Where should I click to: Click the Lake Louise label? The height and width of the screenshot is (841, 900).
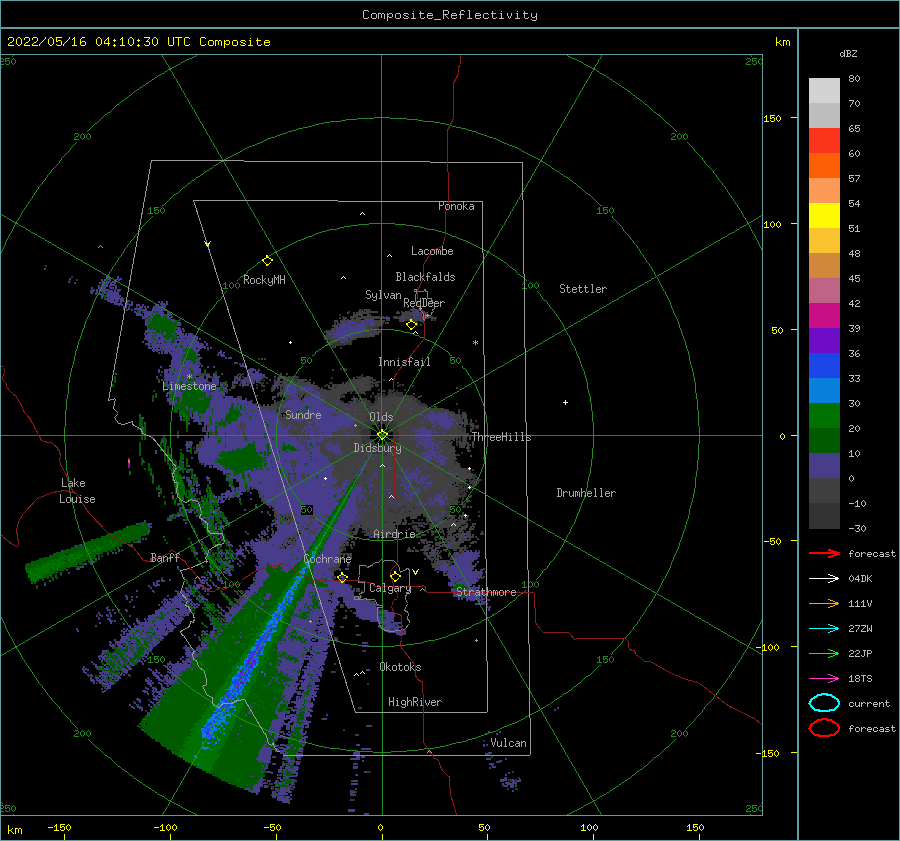[77, 491]
